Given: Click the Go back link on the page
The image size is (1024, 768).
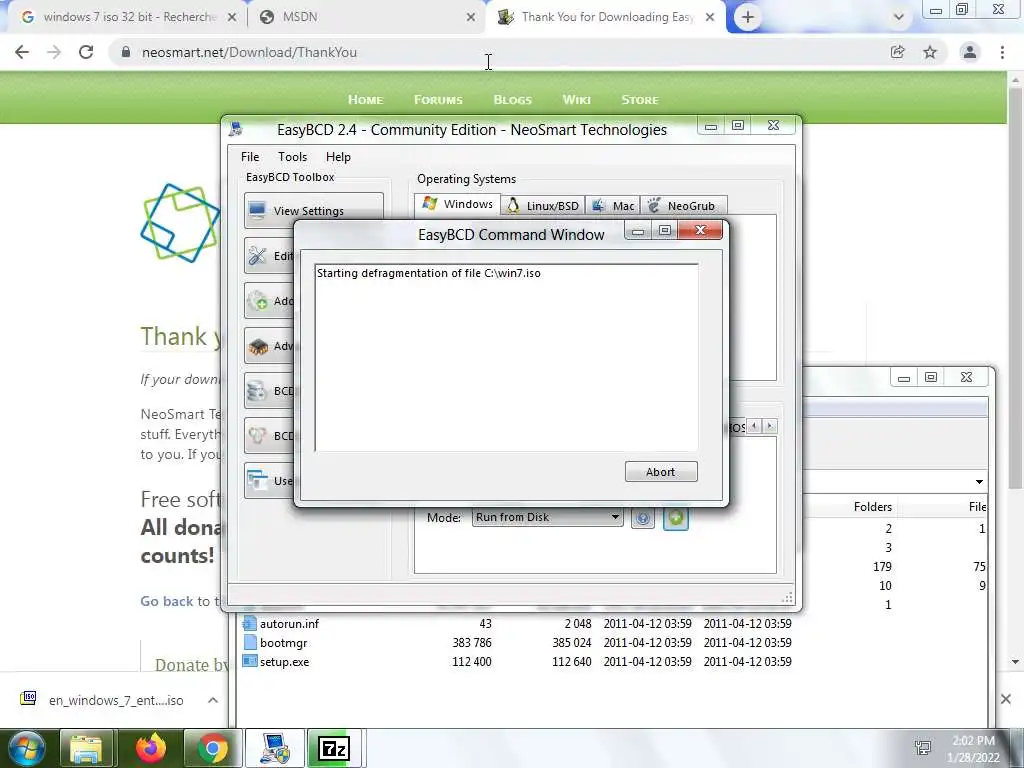Looking at the screenshot, I should click(167, 601).
